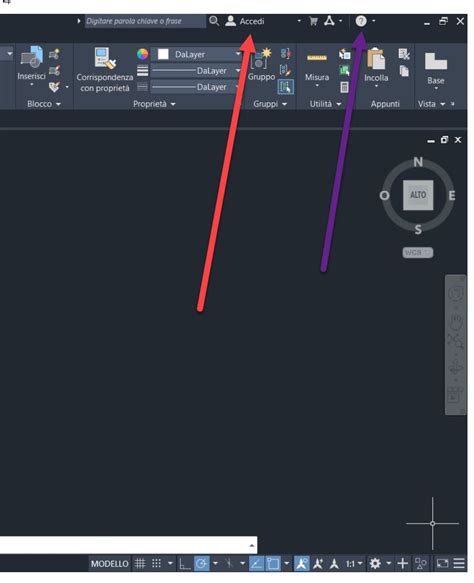Click the color wheel object color icon
This screenshot has height=583, width=474.
click(x=142, y=54)
